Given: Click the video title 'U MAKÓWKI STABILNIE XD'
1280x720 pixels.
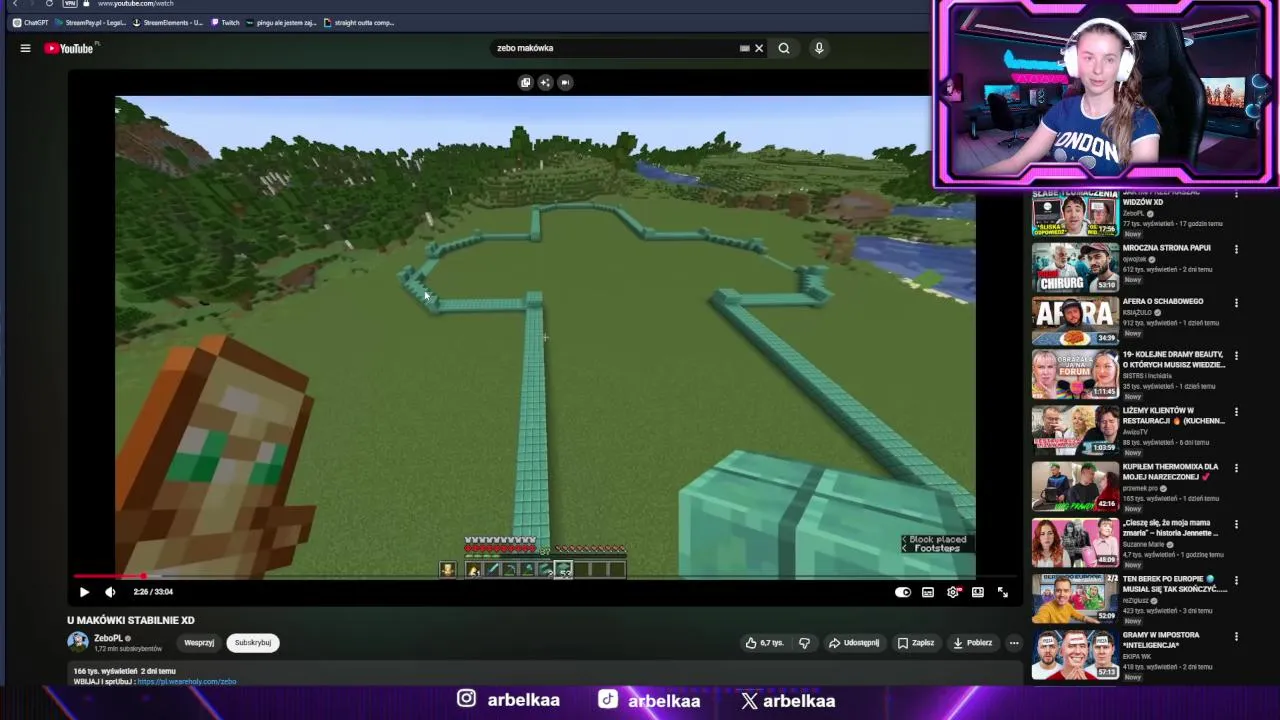Looking at the screenshot, I should click(131, 621).
